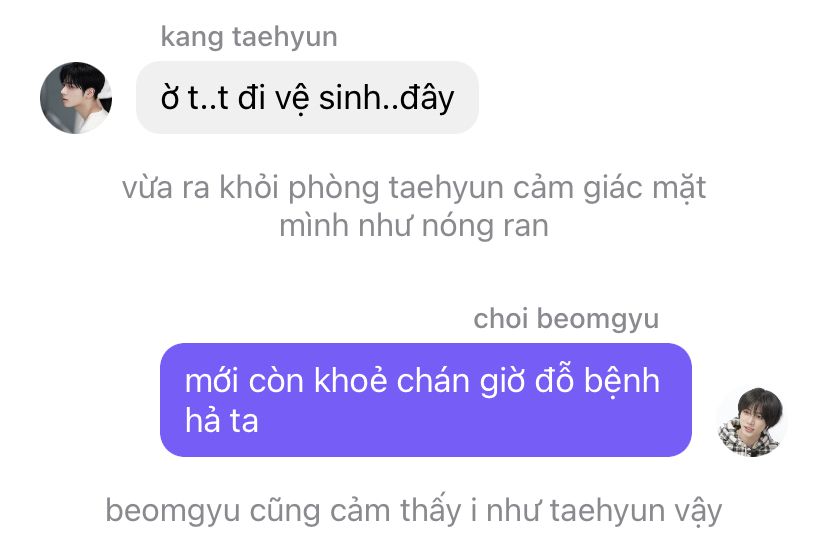Click the narration line "mình như nóng ran"

click(414, 226)
